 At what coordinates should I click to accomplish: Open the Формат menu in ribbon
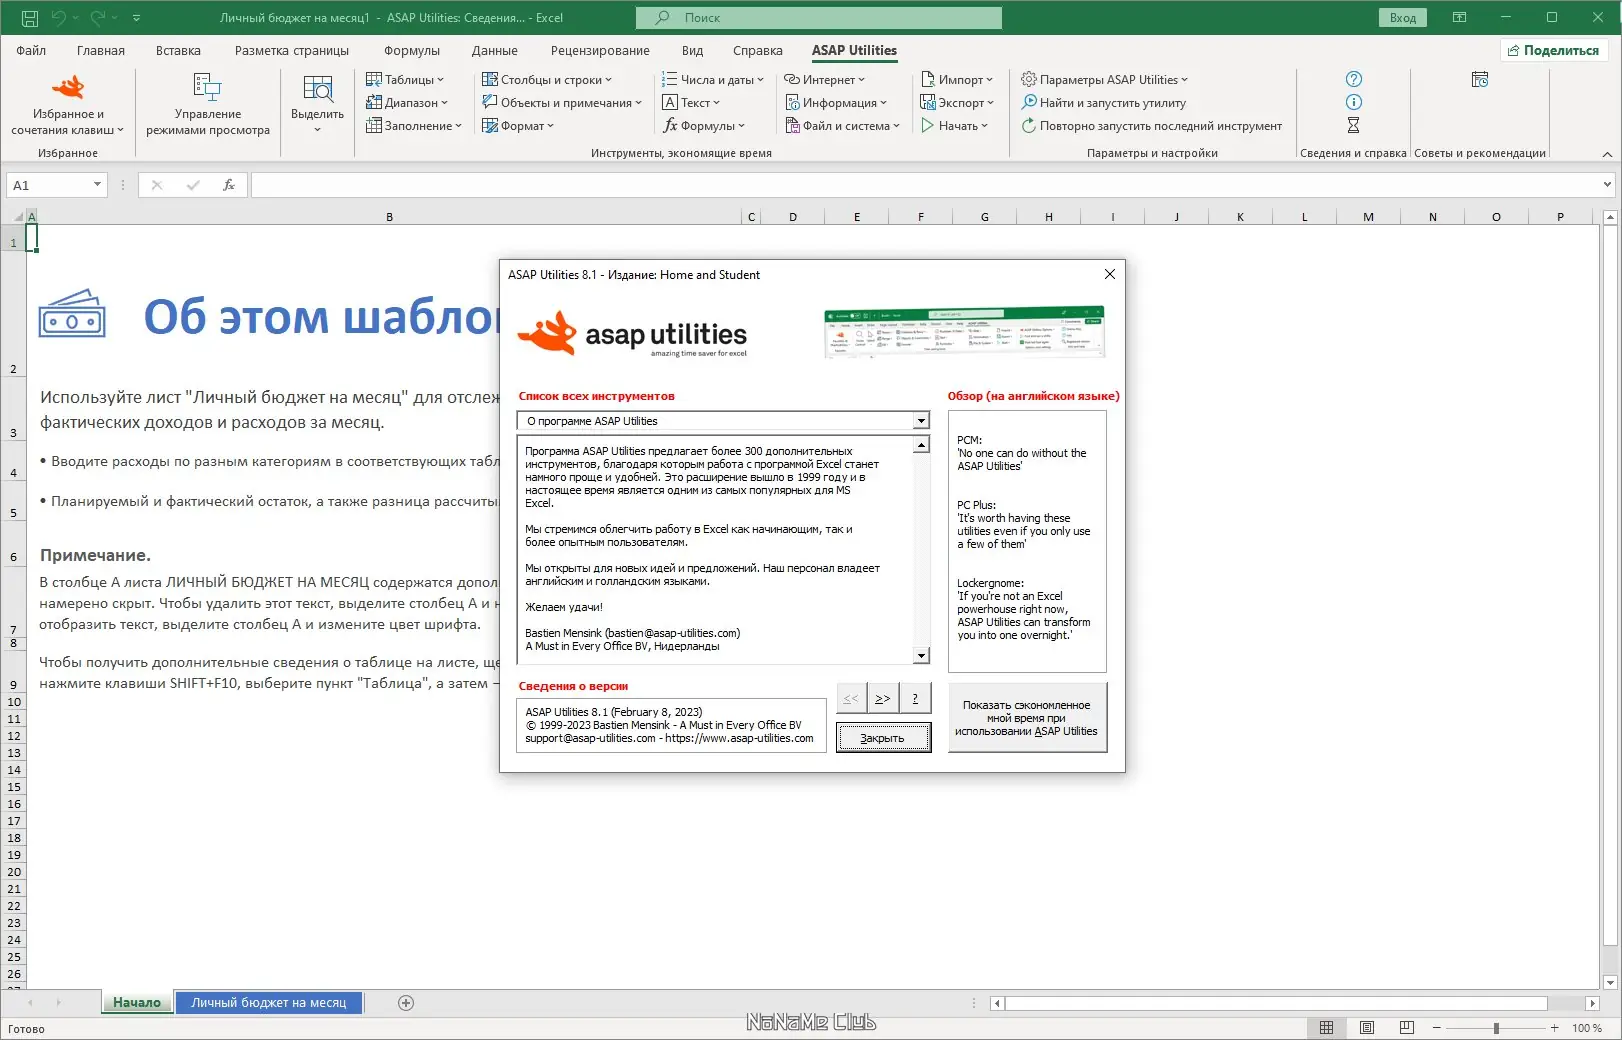click(518, 126)
